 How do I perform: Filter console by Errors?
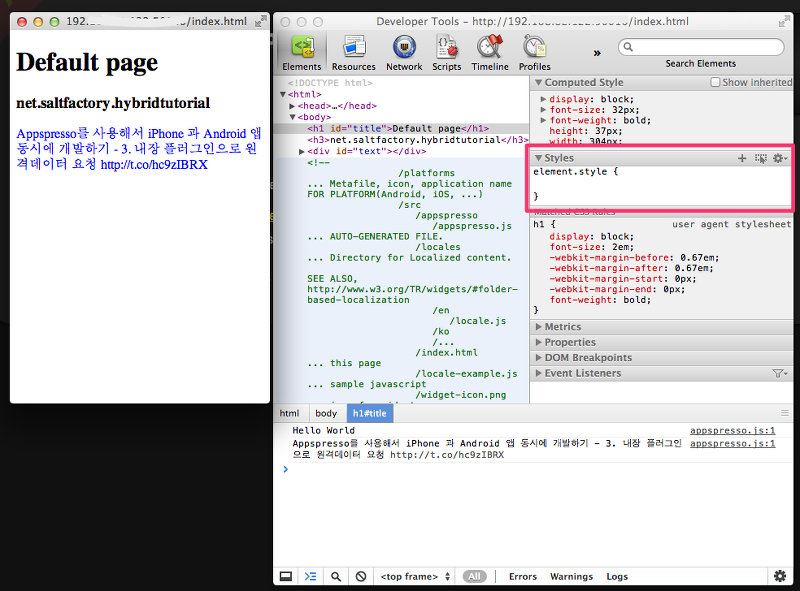[x=523, y=576]
